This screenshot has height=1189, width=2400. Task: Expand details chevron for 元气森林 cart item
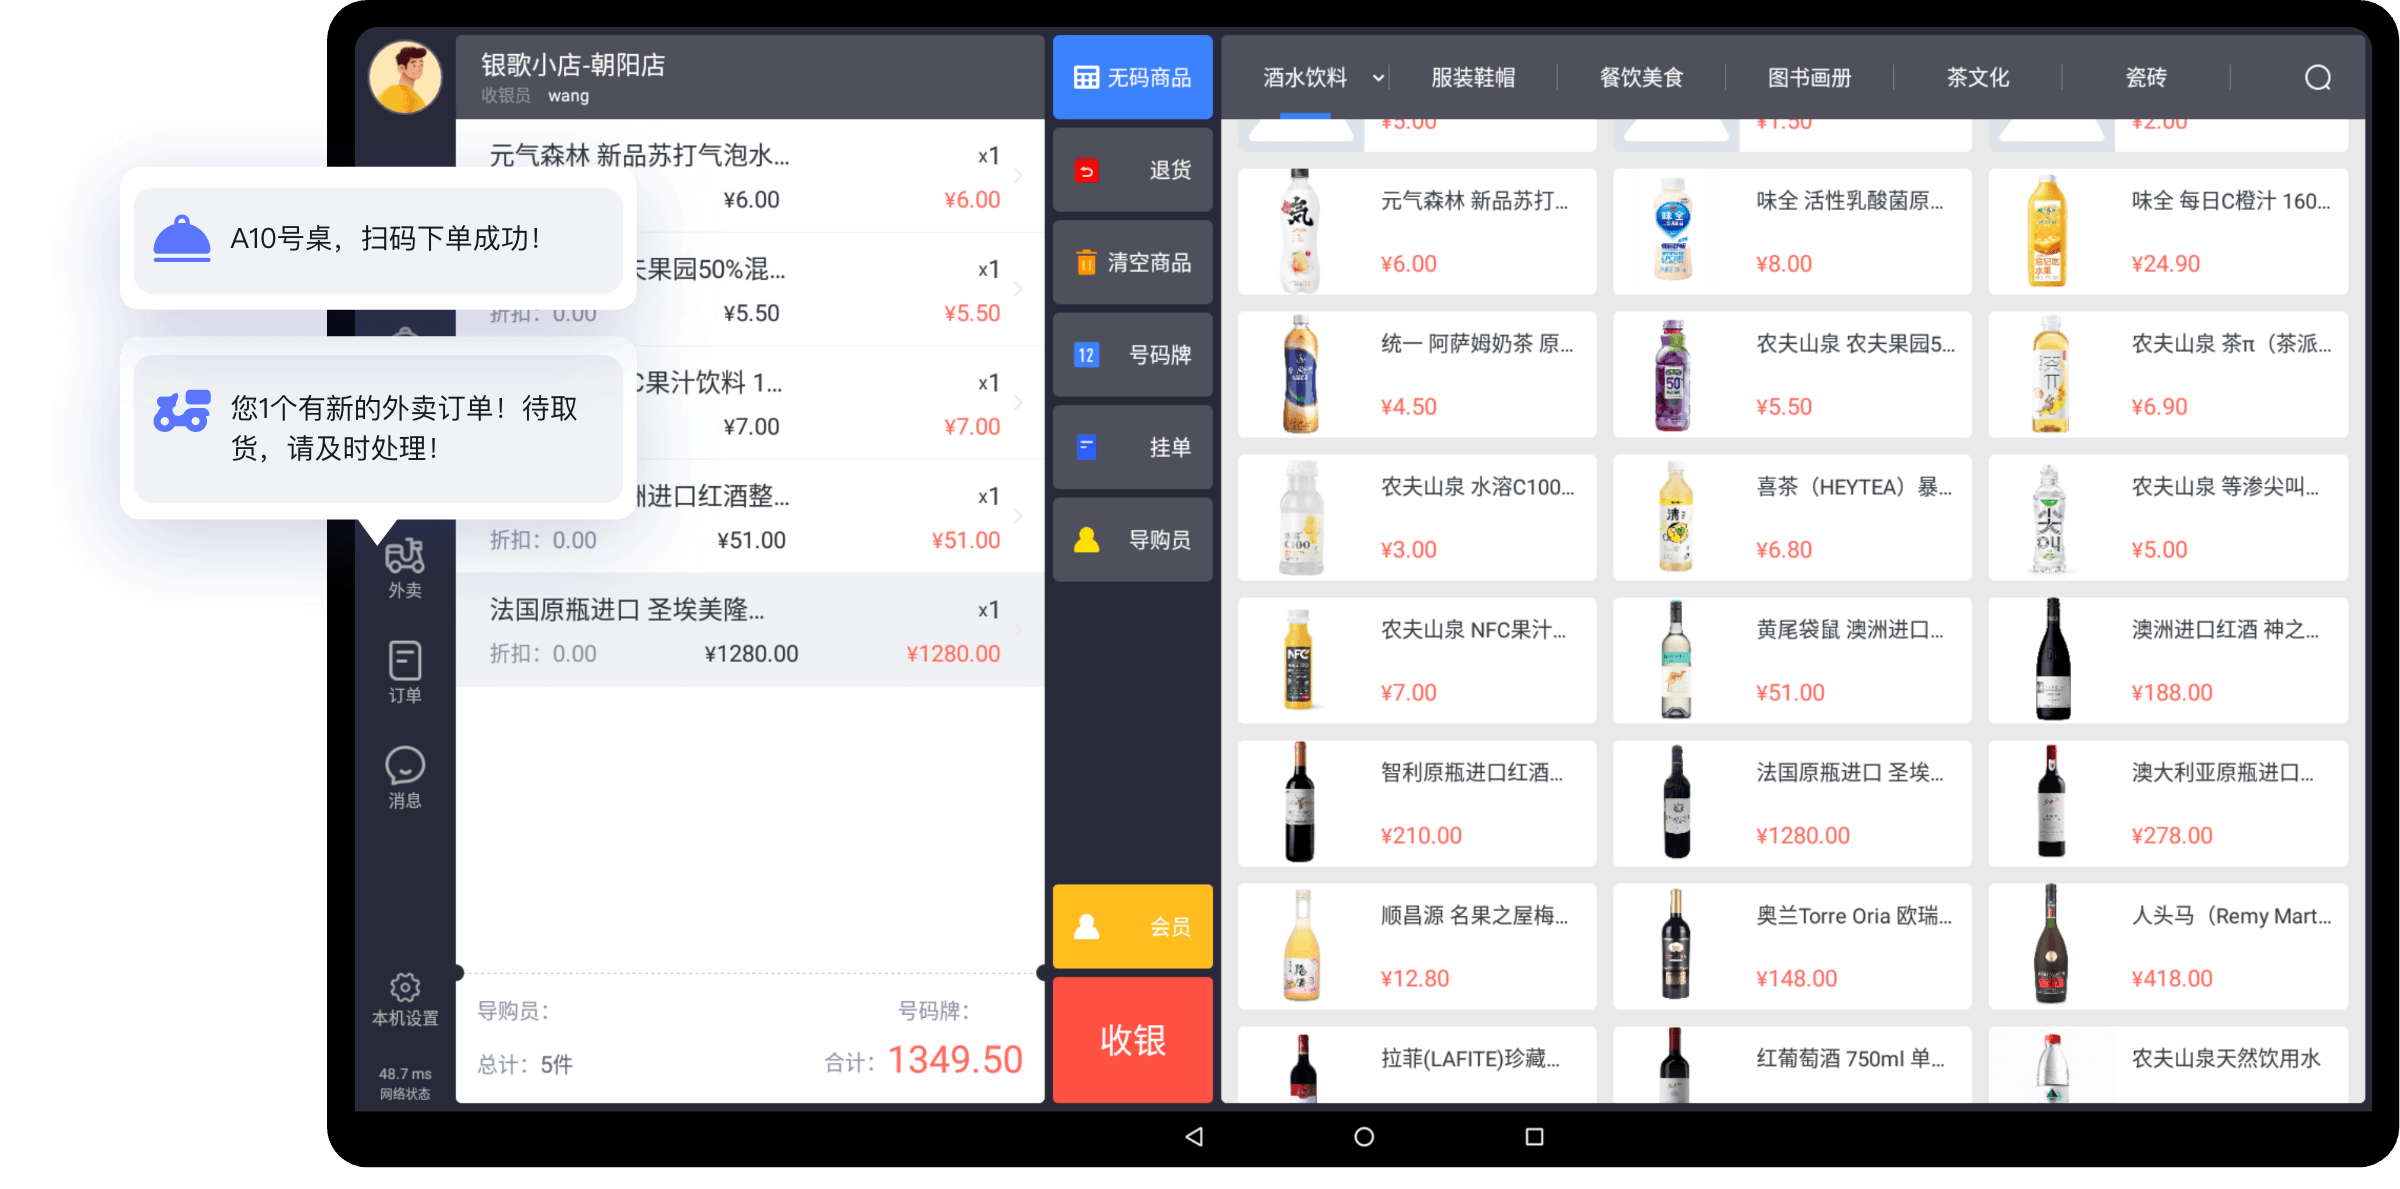(x=1019, y=176)
